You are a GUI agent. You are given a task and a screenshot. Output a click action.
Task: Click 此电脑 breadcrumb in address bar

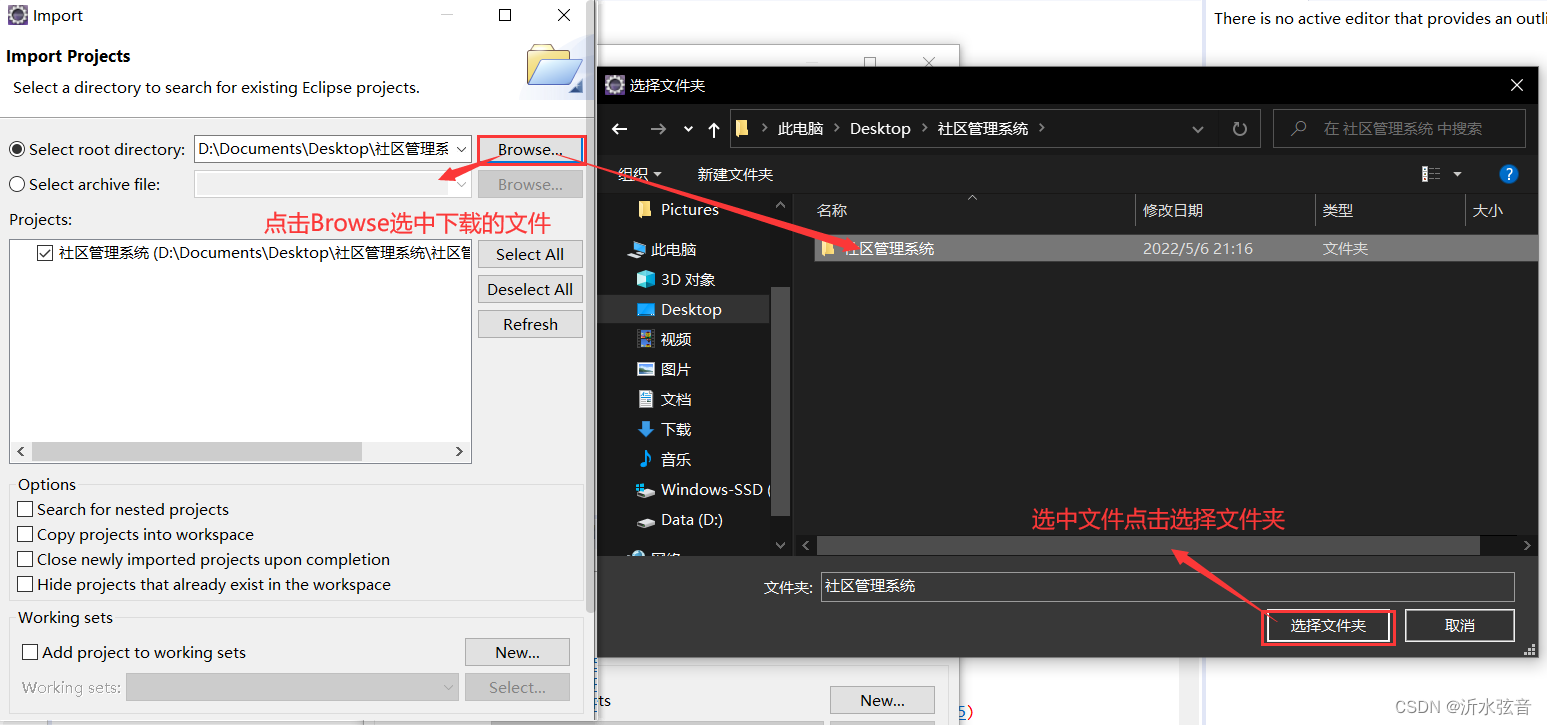point(801,129)
